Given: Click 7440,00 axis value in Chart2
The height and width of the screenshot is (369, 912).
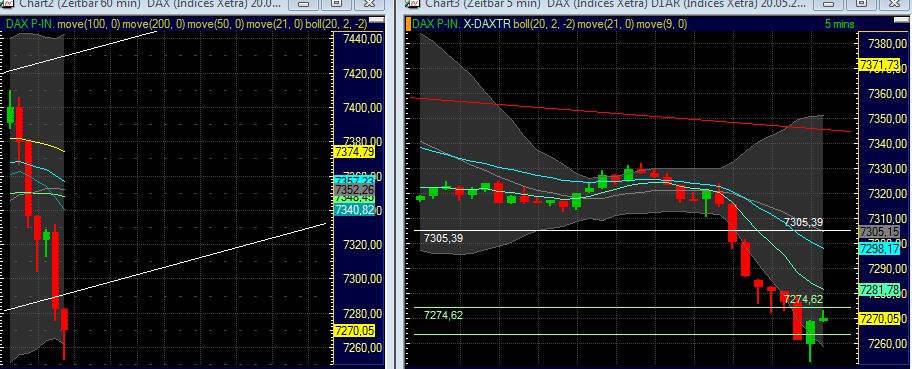Looking at the screenshot, I should [x=362, y=38].
